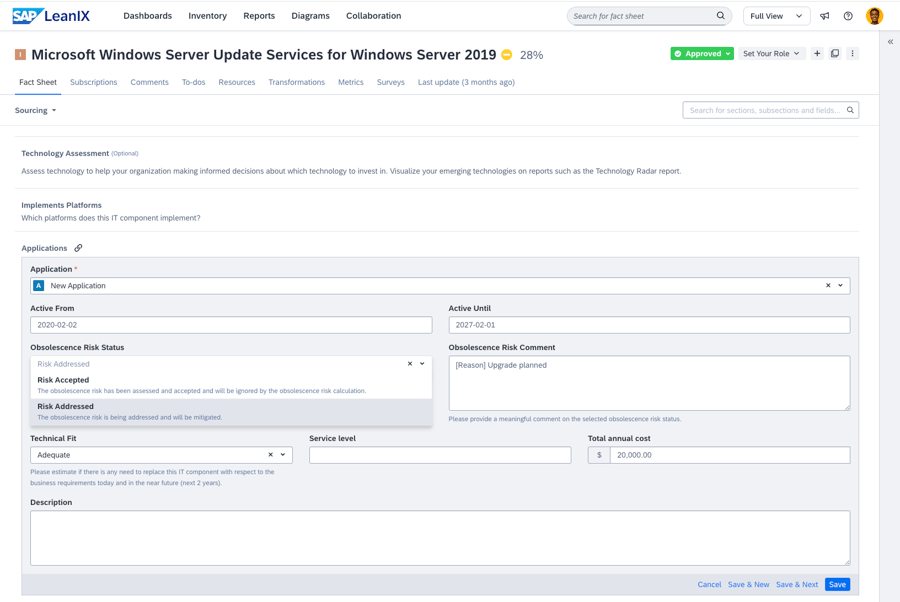This screenshot has height=602, width=900.
Task: Click the link icon beside Applications
Action: [x=78, y=248]
